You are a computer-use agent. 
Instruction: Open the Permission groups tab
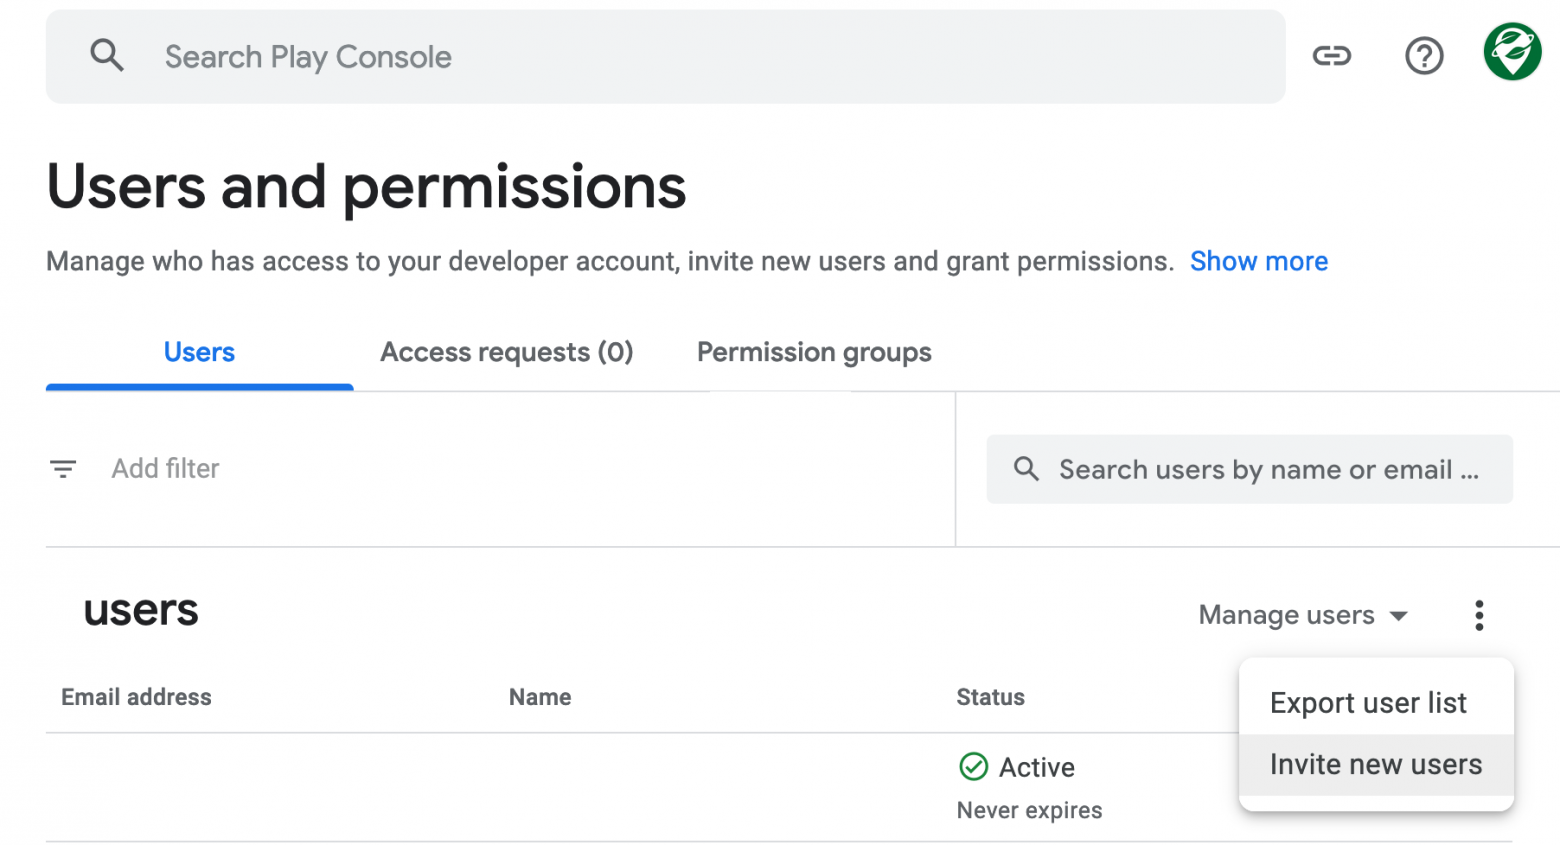click(x=814, y=352)
